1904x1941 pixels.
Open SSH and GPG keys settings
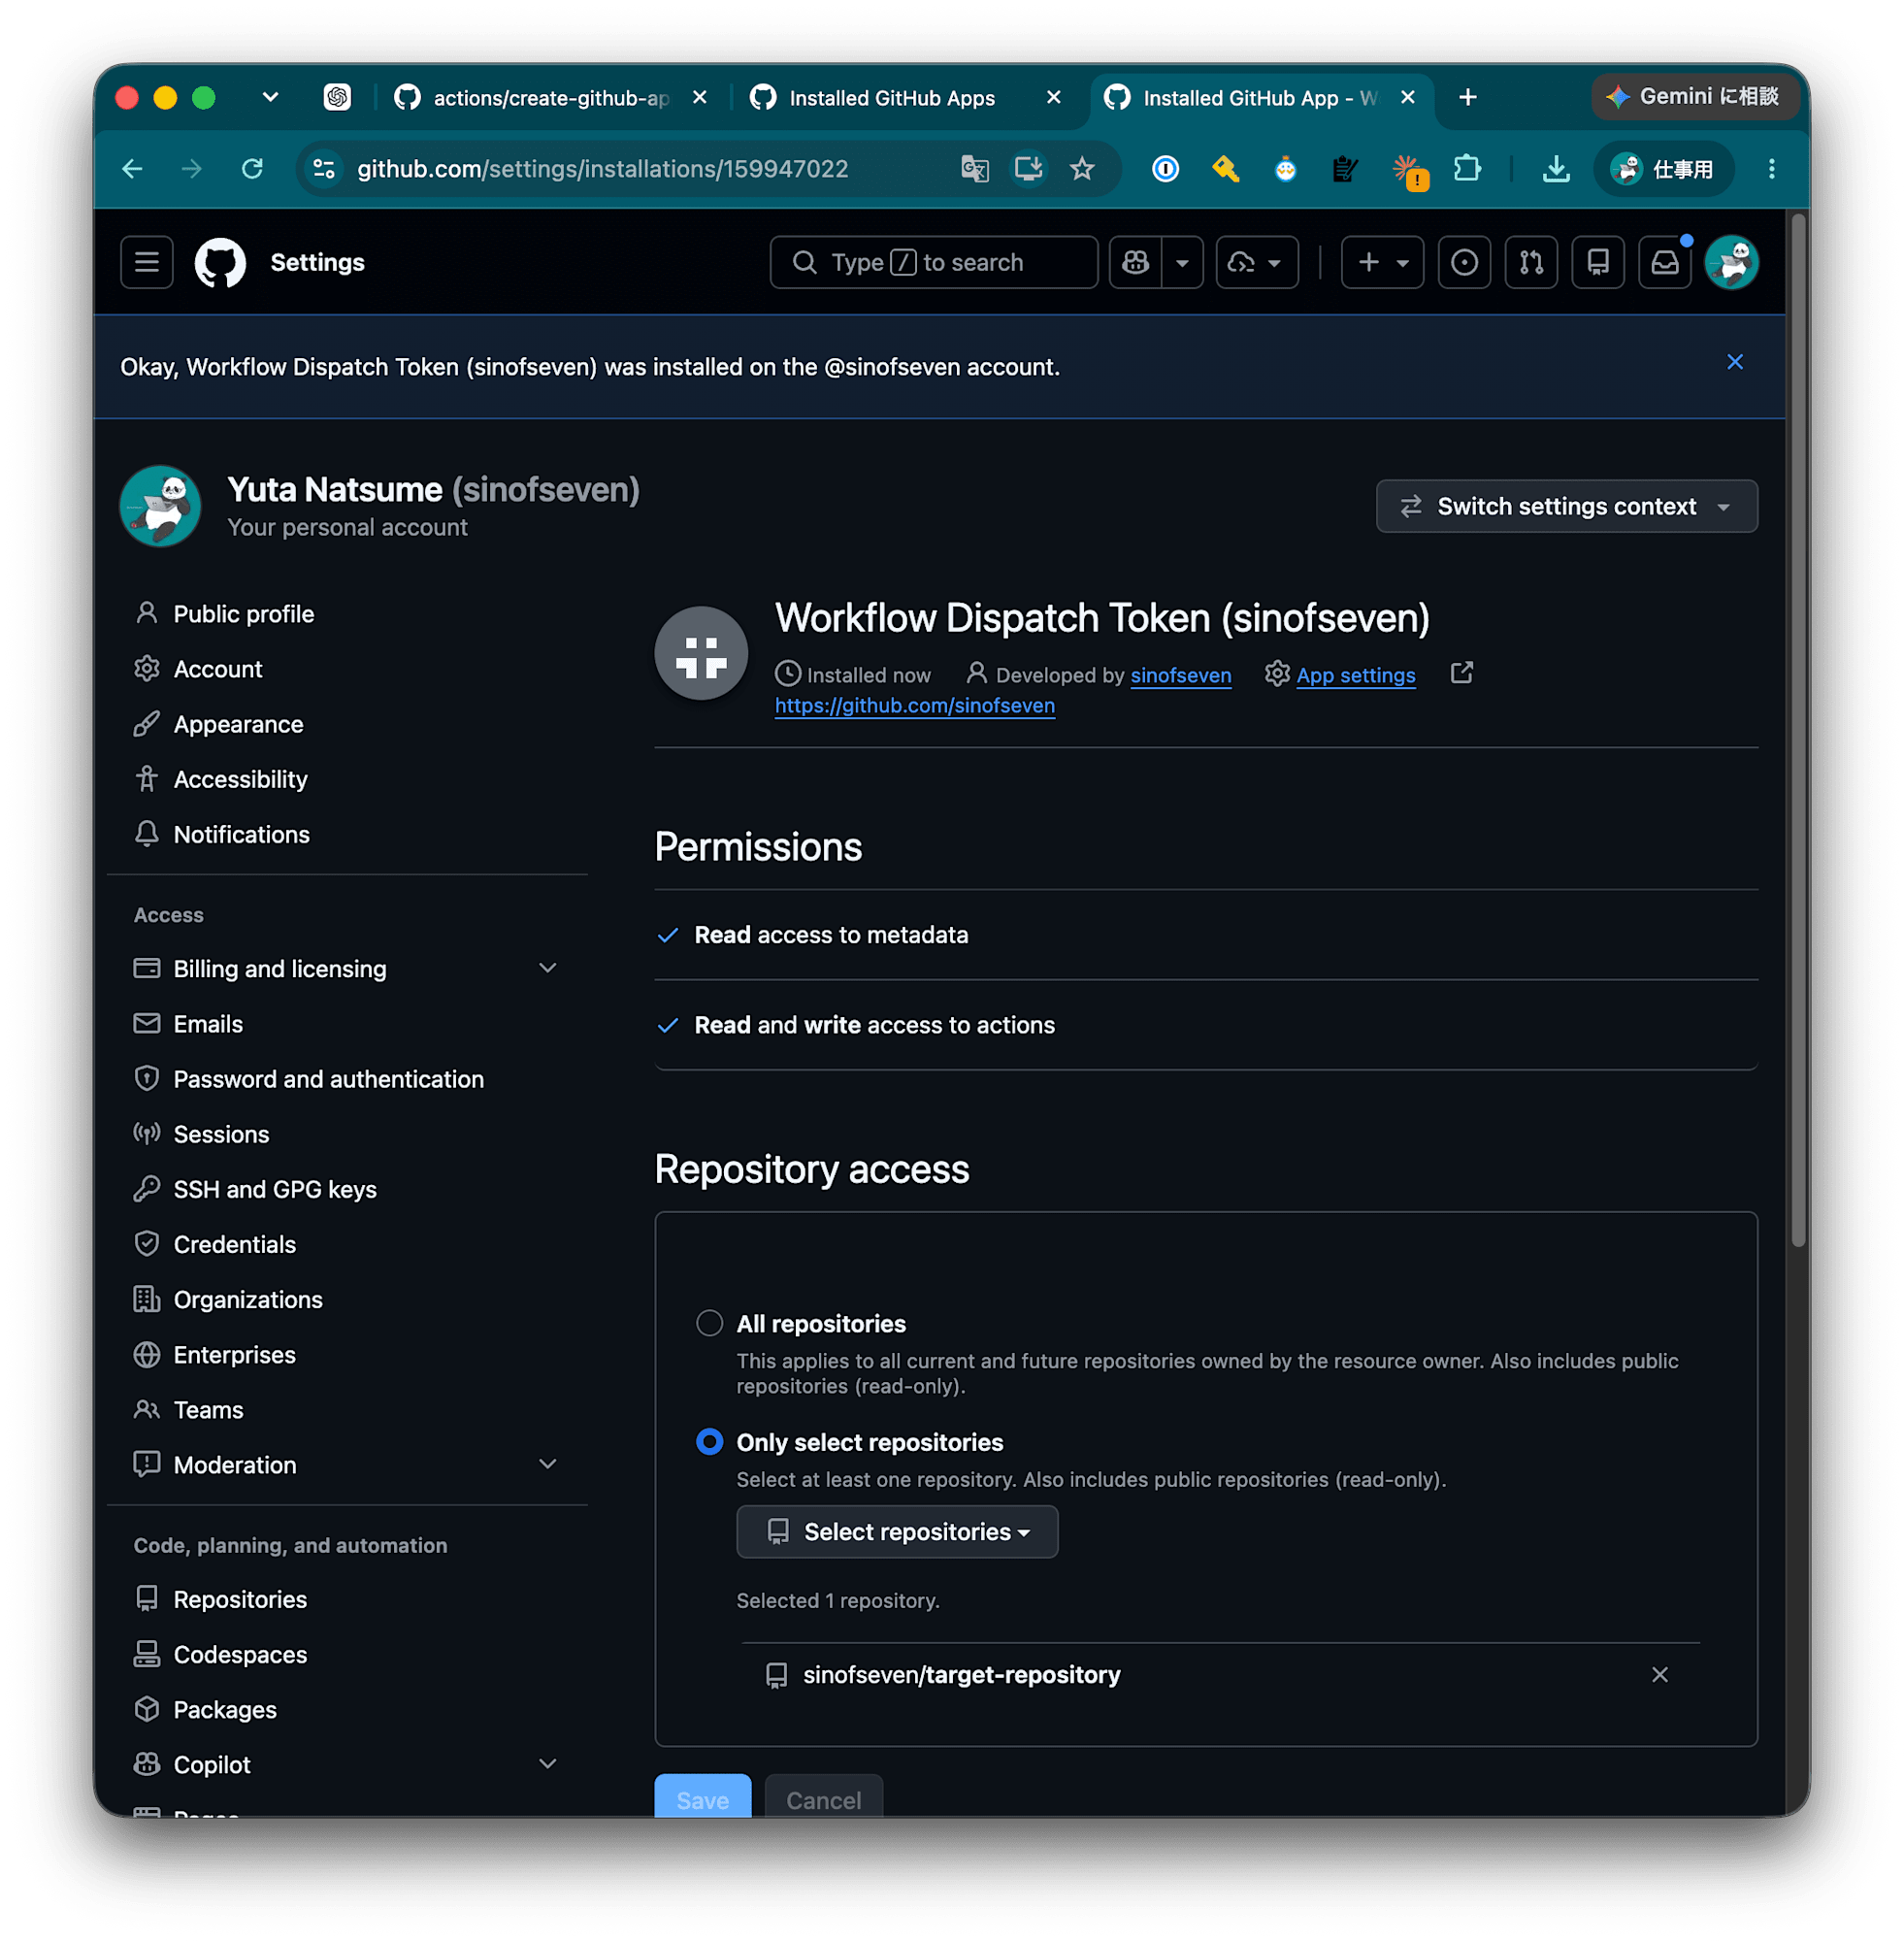(275, 1188)
